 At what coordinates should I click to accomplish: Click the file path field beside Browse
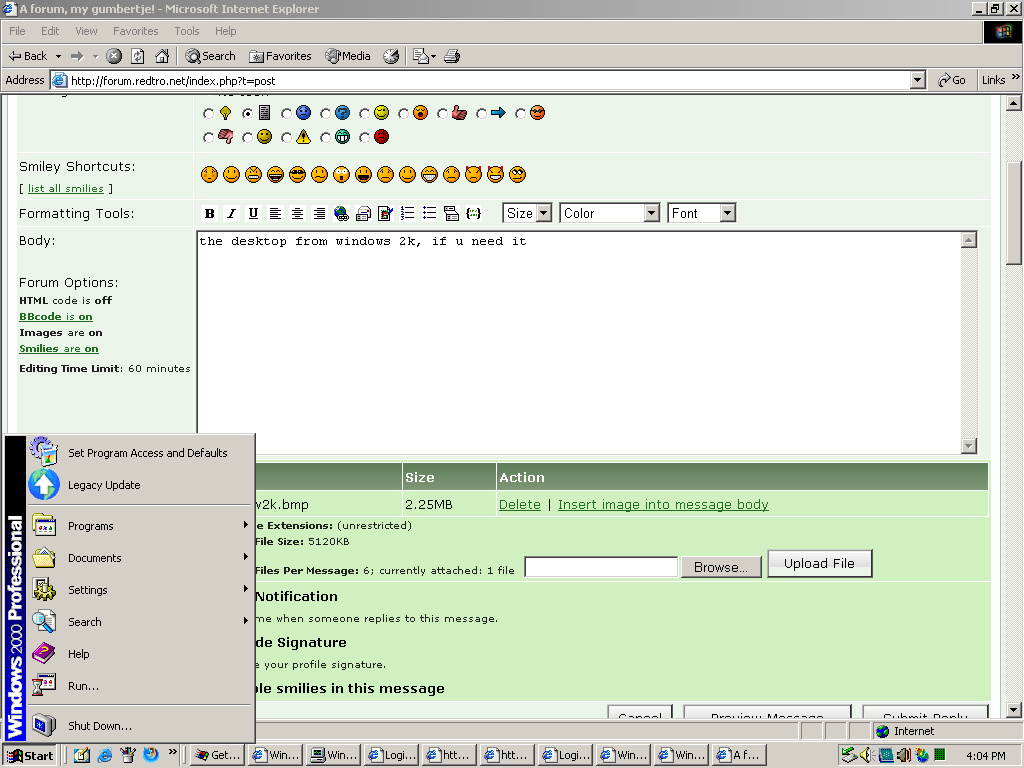(x=601, y=567)
